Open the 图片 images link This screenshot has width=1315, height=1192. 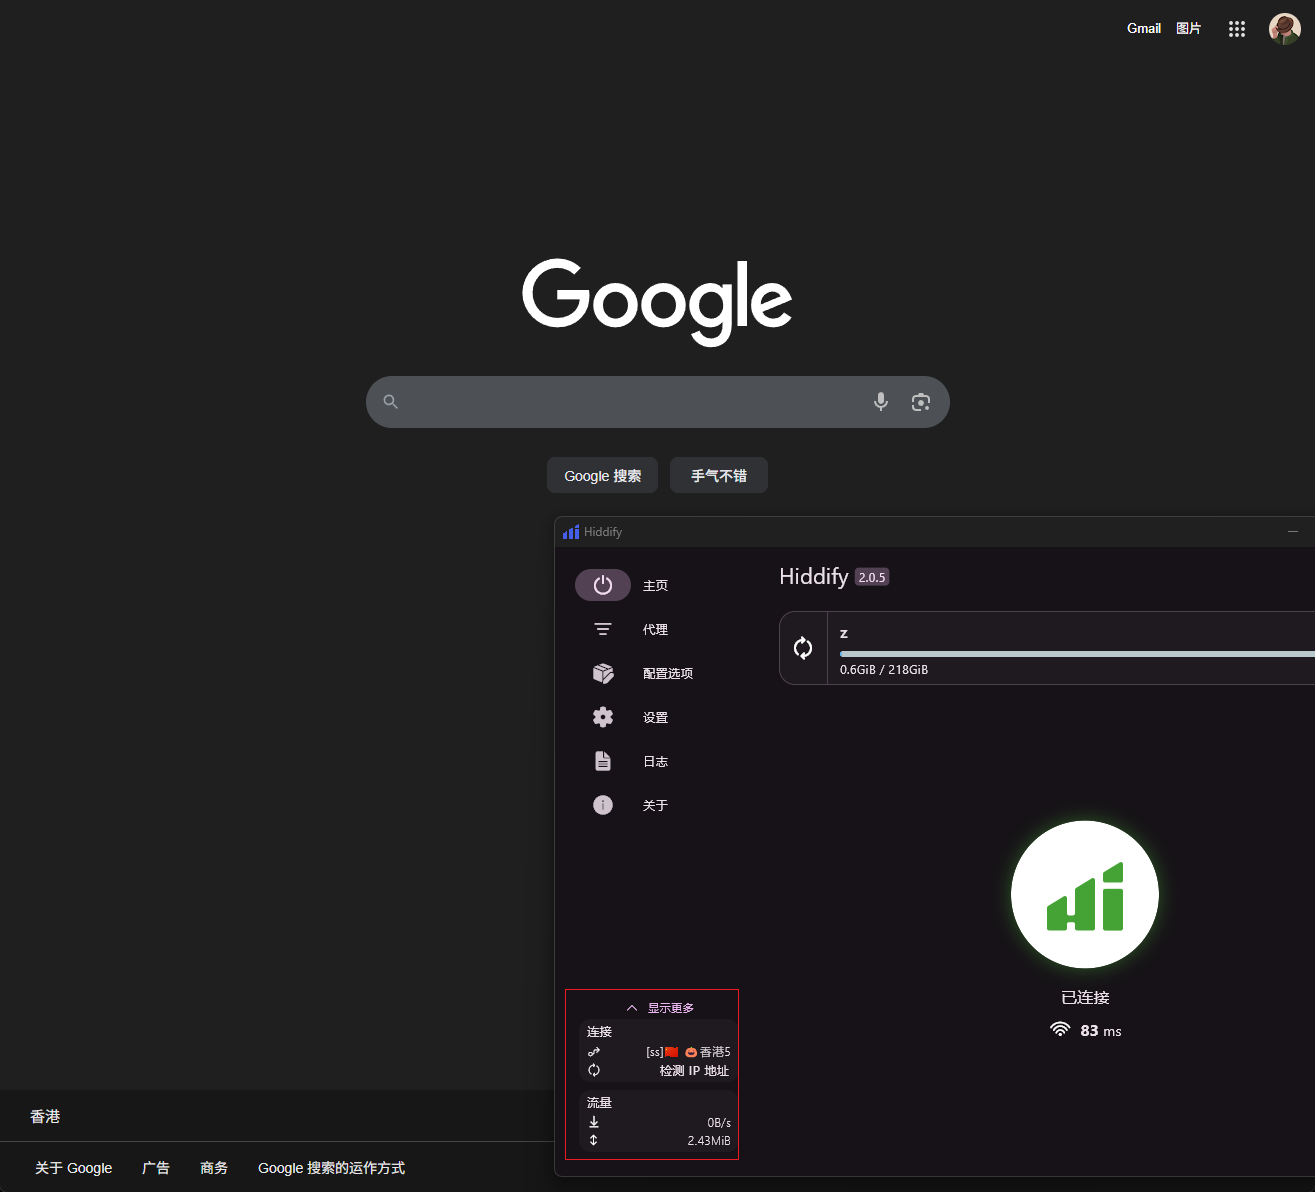point(1188,28)
